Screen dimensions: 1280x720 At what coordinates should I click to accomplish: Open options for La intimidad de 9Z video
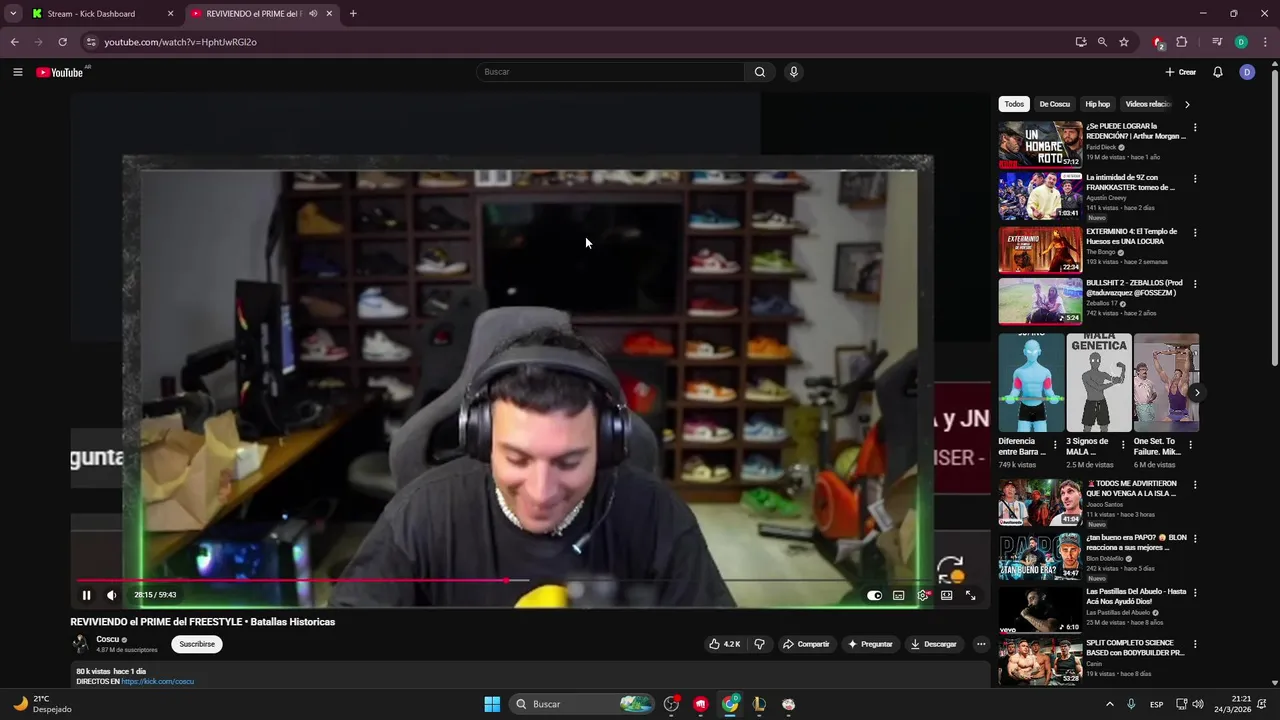(1195, 179)
